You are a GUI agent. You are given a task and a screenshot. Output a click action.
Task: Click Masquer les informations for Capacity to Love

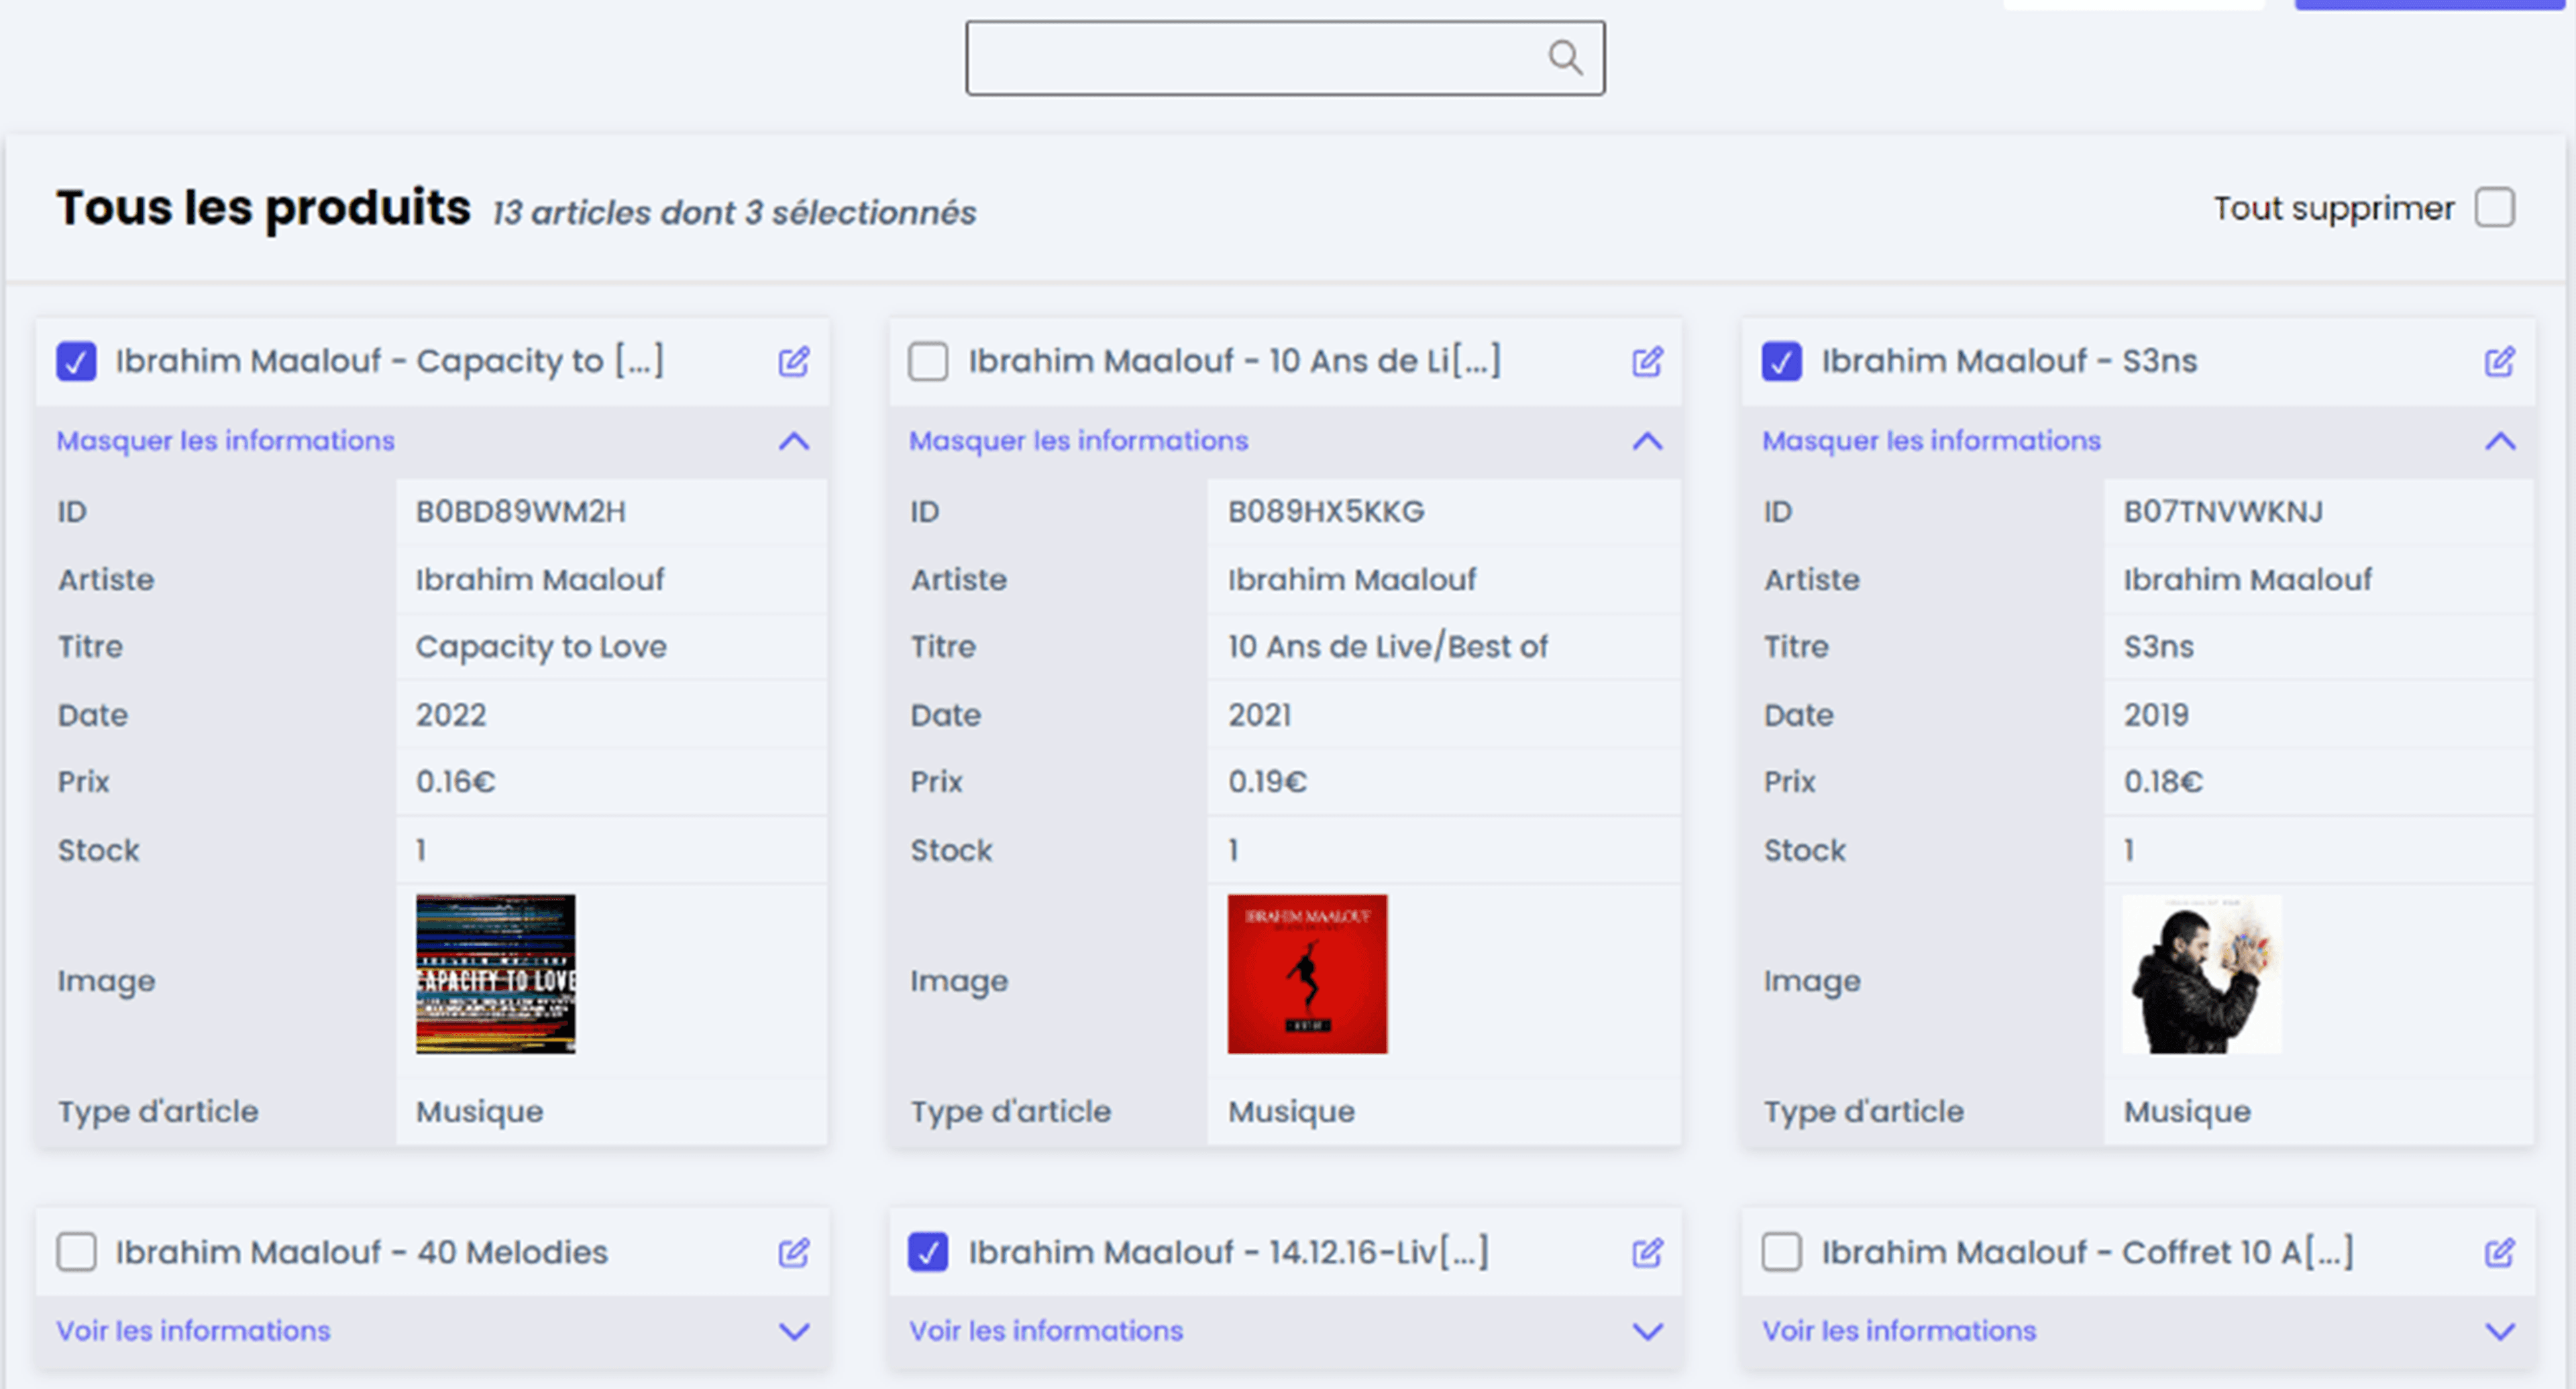[x=225, y=441]
